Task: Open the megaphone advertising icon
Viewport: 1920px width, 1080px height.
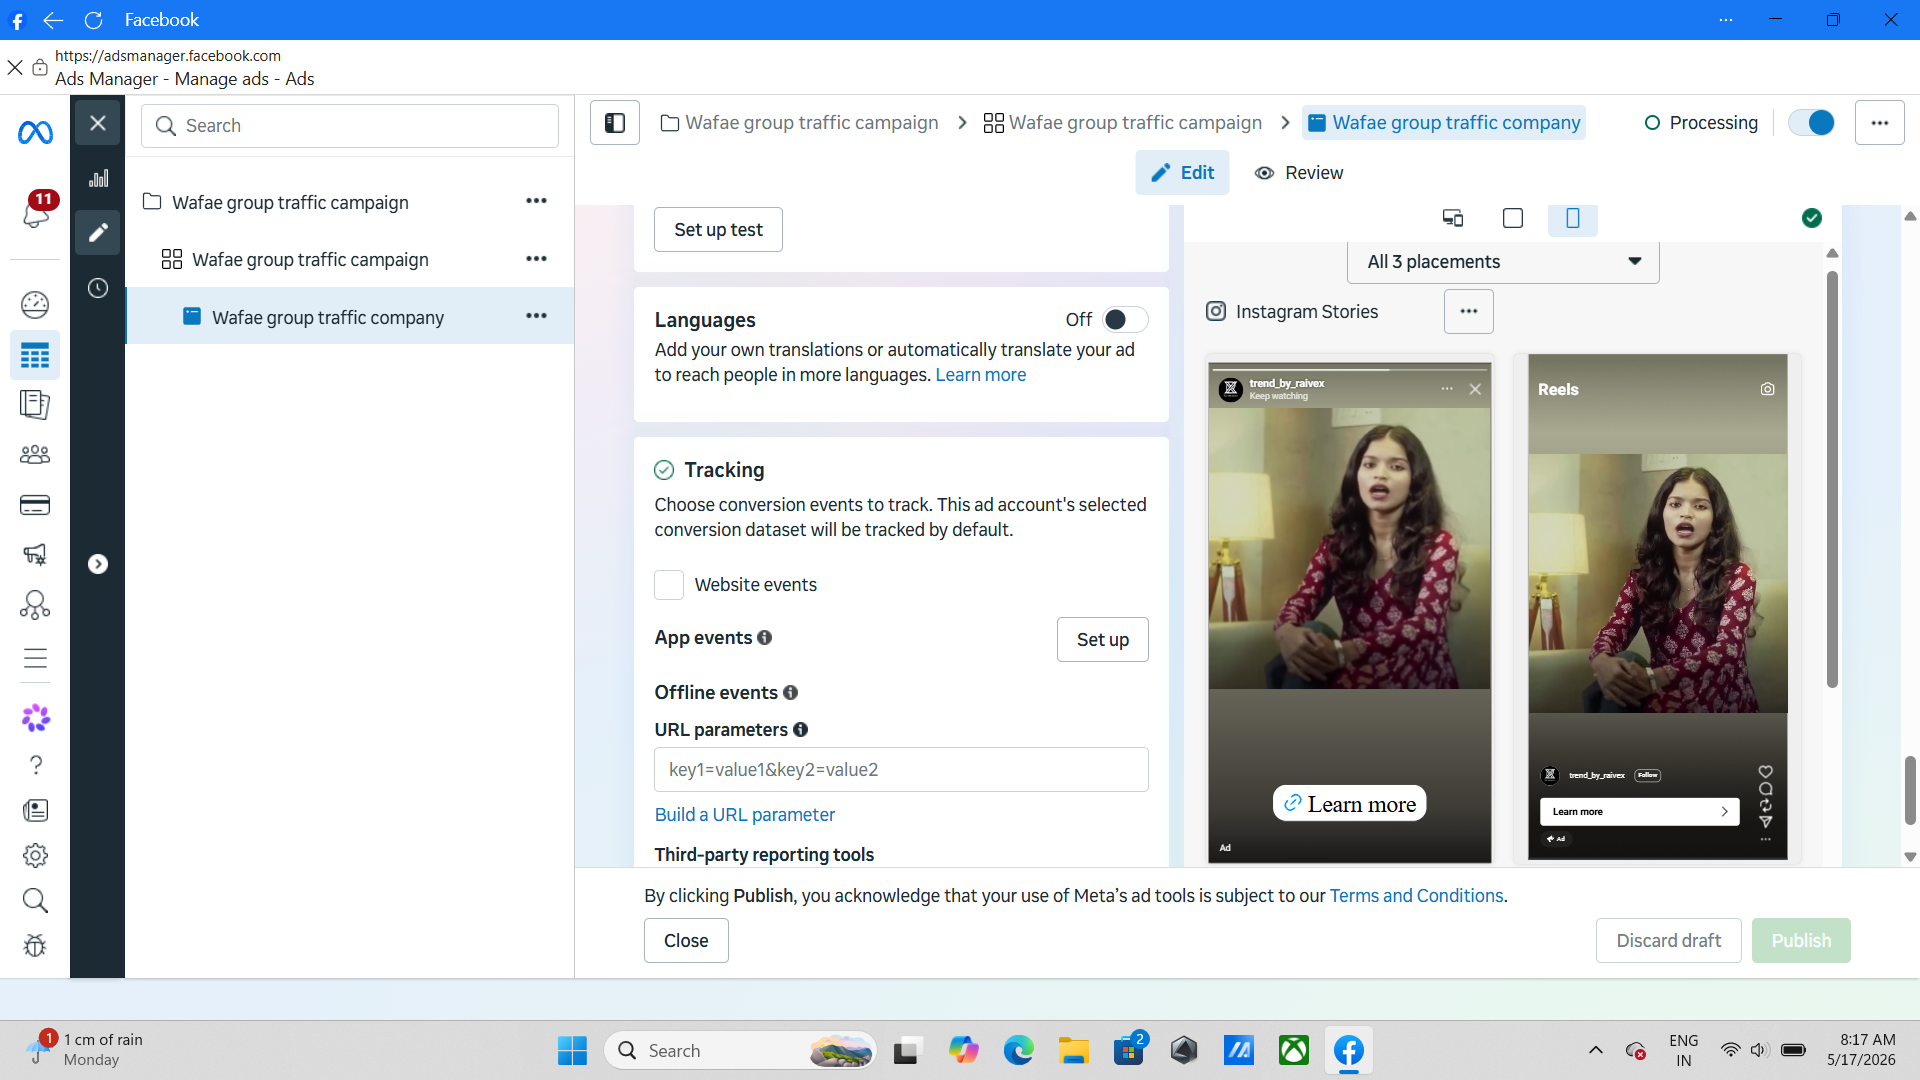Action: (35, 554)
